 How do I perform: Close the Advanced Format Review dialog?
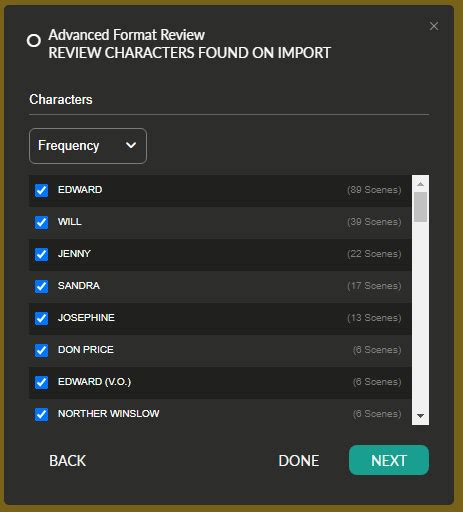pyautogui.click(x=434, y=26)
